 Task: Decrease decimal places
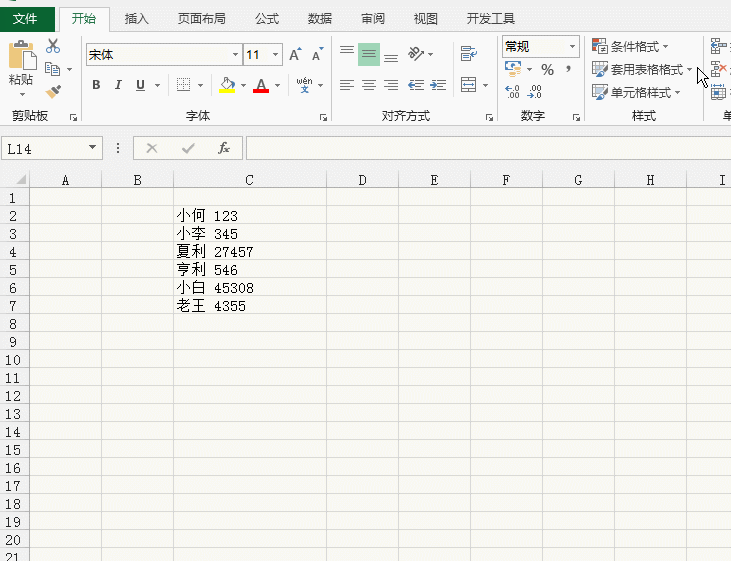[534, 91]
